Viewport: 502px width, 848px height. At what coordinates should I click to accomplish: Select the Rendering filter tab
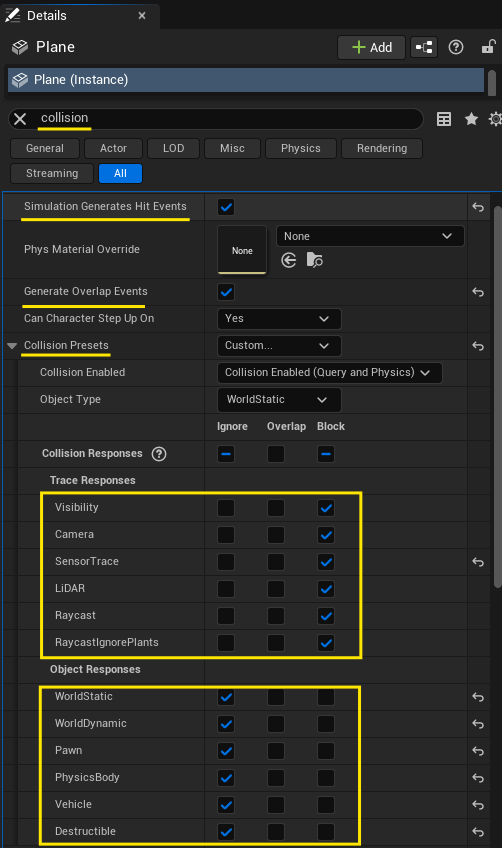point(382,148)
